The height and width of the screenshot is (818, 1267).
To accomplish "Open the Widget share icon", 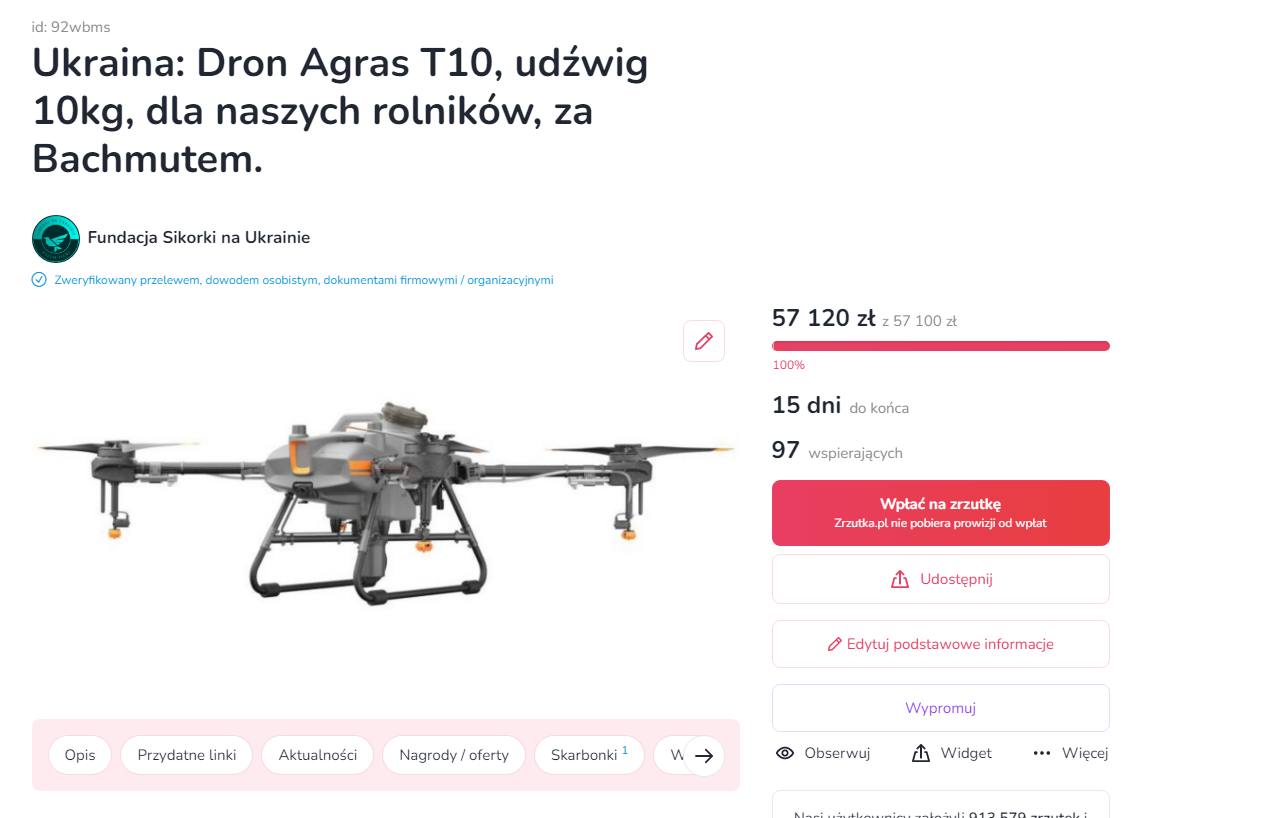I will [921, 753].
